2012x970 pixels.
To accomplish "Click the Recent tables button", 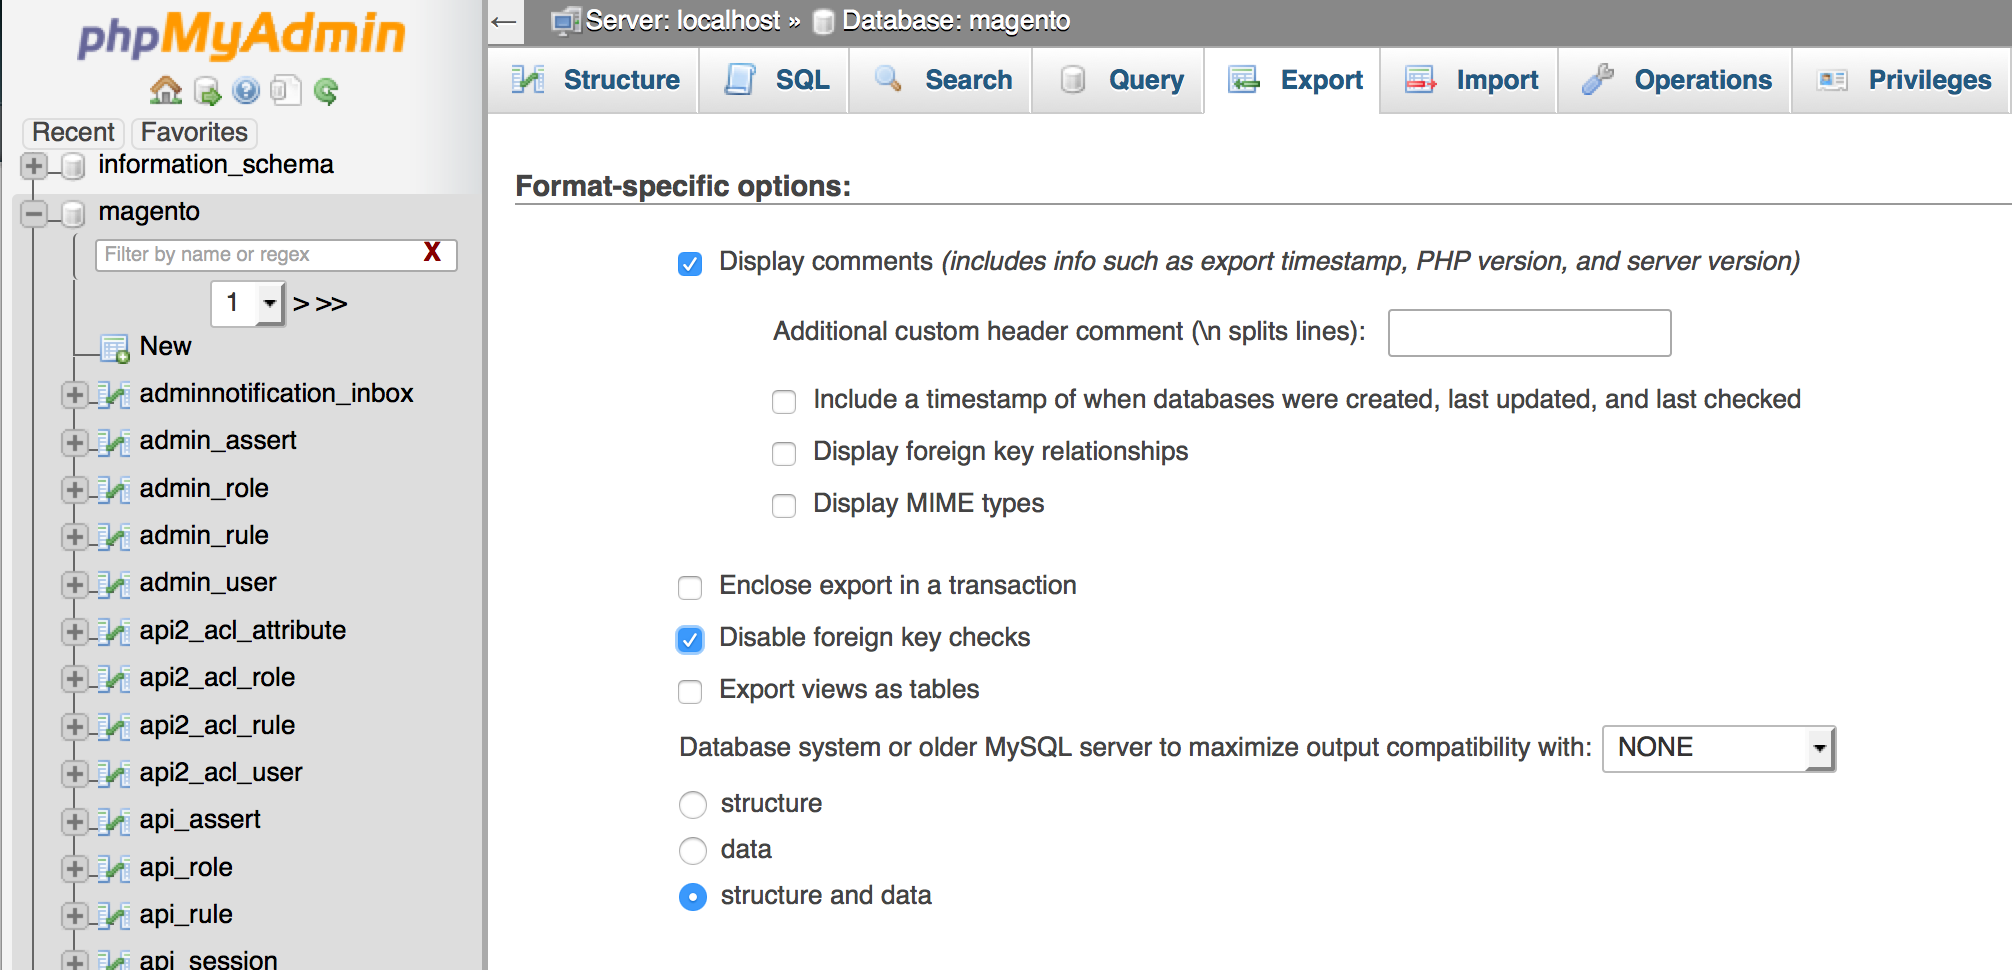I will click(73, 132).
